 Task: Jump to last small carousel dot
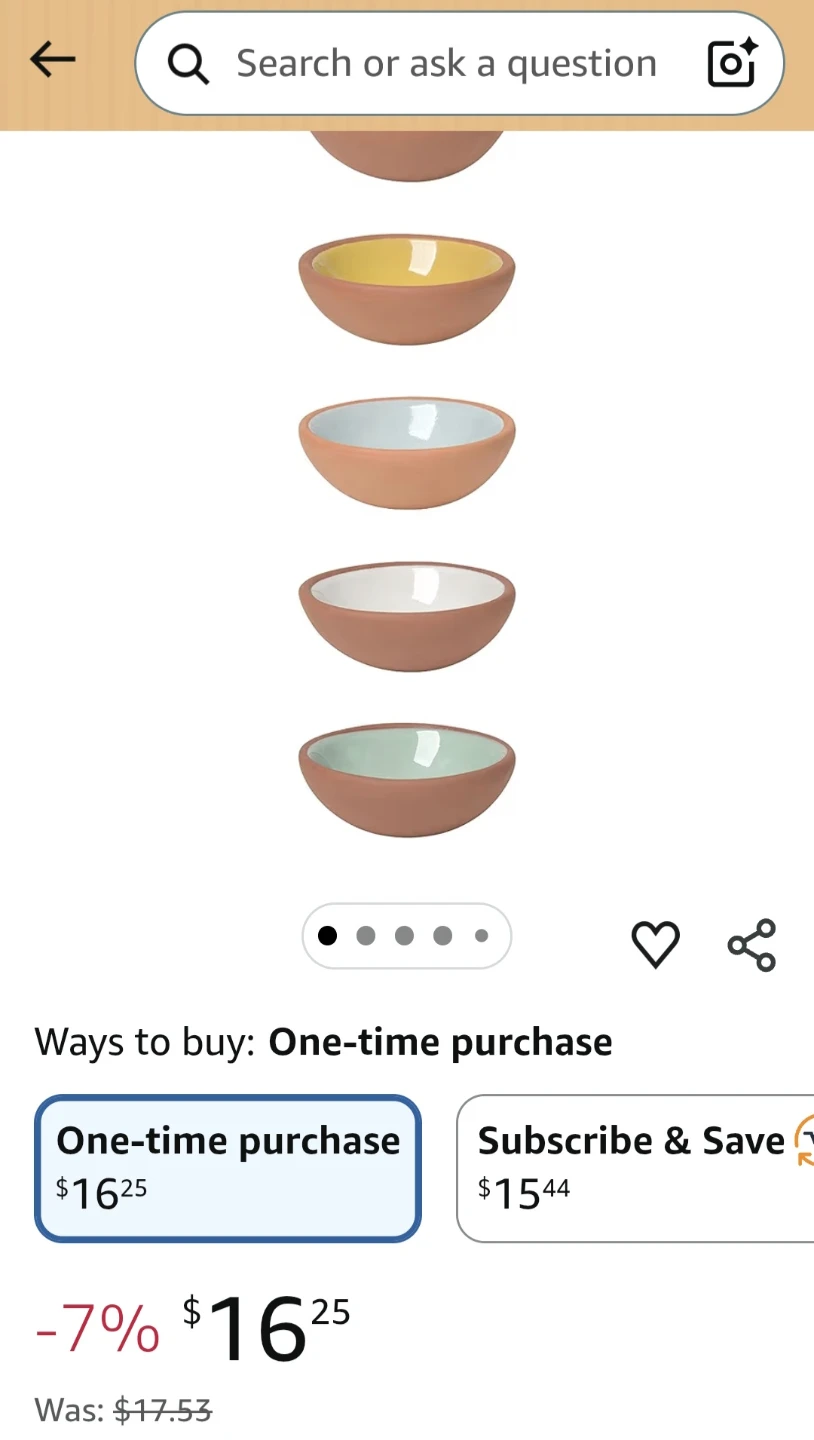[x=481, y=936]
